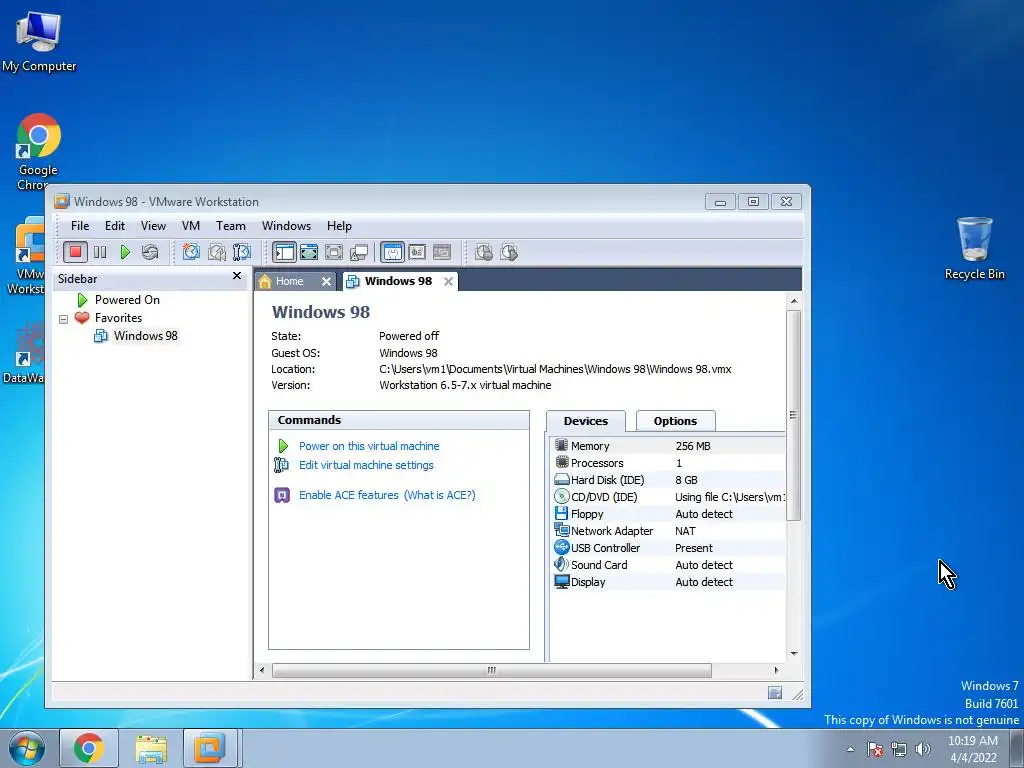The height and width of the screenshot is (768, 1024).
Task: Open the View menu
Action: coord(153,226)
